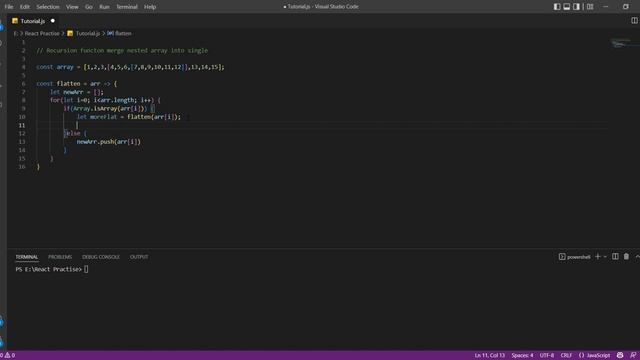
Task: Change encoding via UTF-8 indicator
Action: click(x=547, y=355)
